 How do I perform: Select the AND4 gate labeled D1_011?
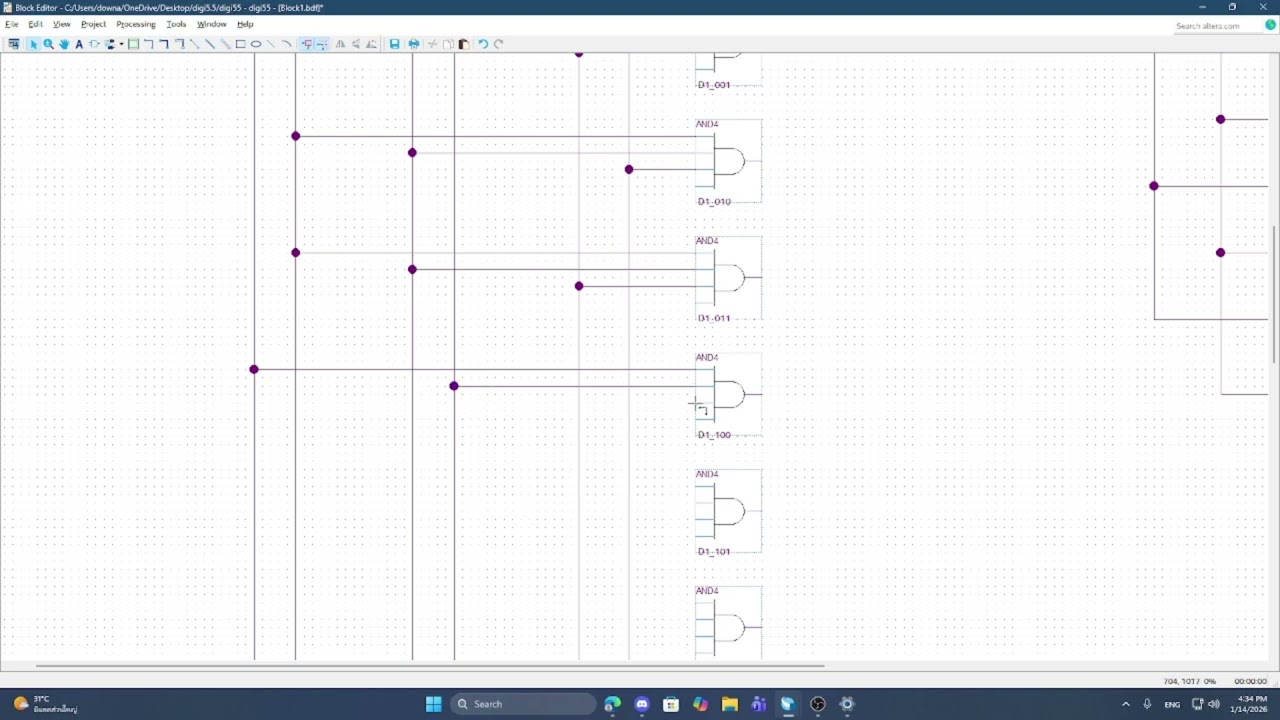(x=729, y=278)
